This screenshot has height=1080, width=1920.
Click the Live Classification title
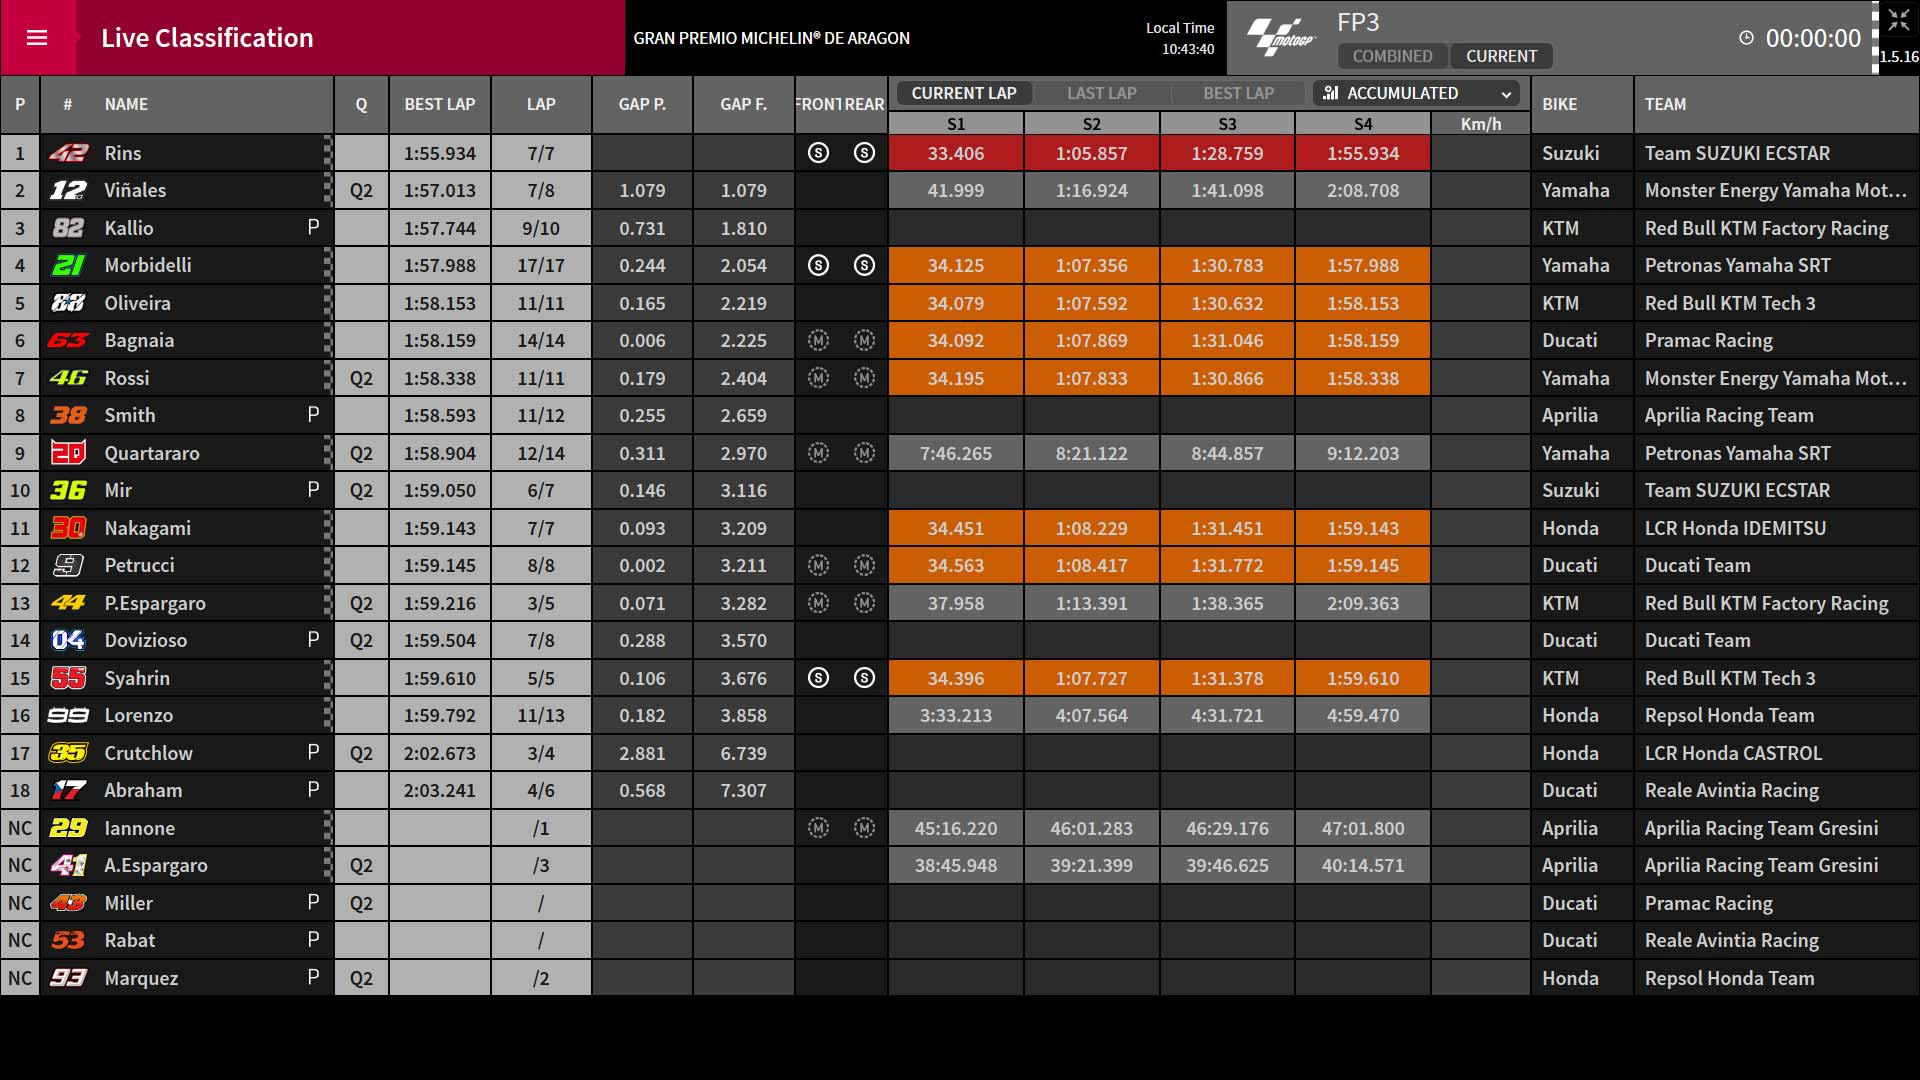pos(207,38)
